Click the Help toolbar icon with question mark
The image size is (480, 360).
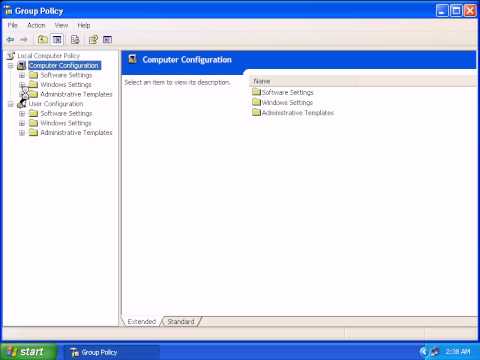[93, 39]
